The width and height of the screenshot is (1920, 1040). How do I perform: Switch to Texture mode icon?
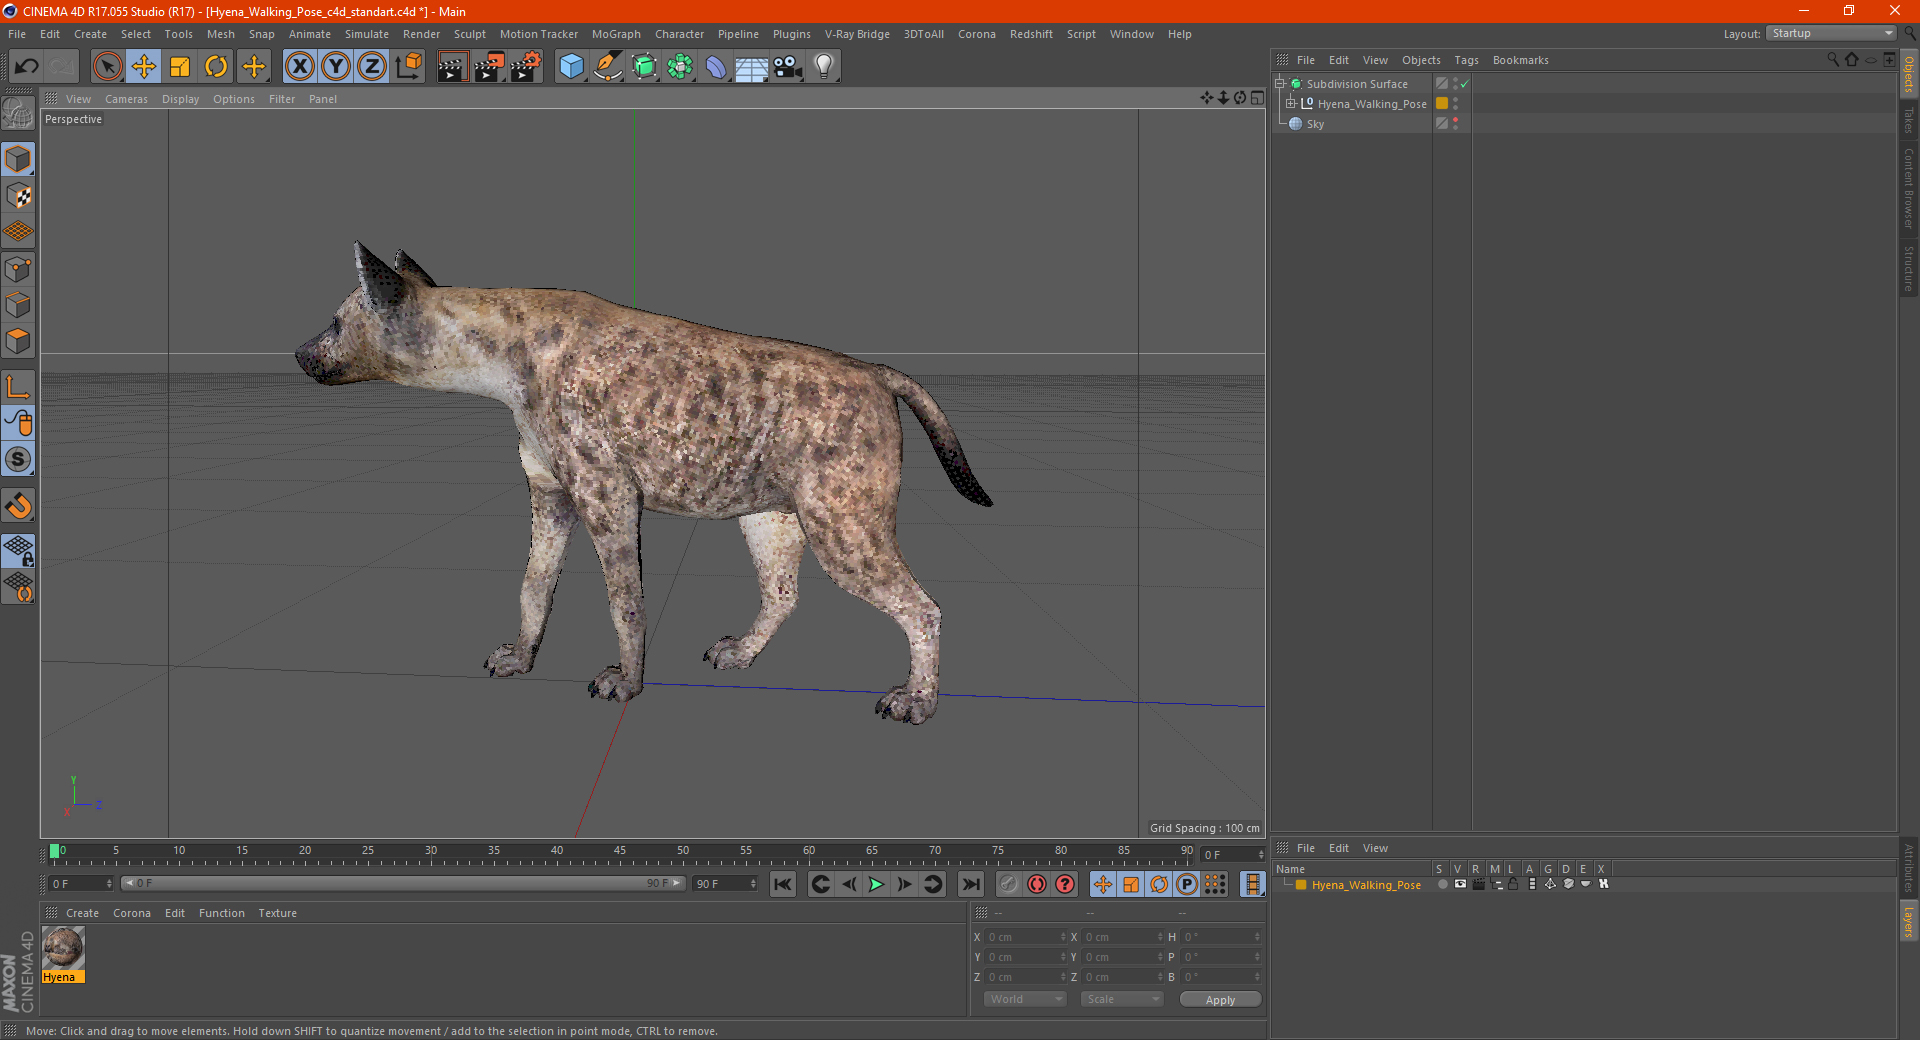click(18, 196)
